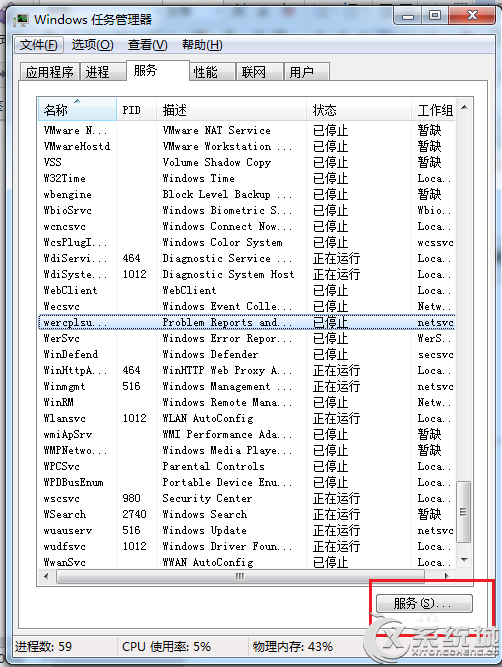Click the vertical scrollbar down arrow
502x667 pixels.
pos(464,559)
